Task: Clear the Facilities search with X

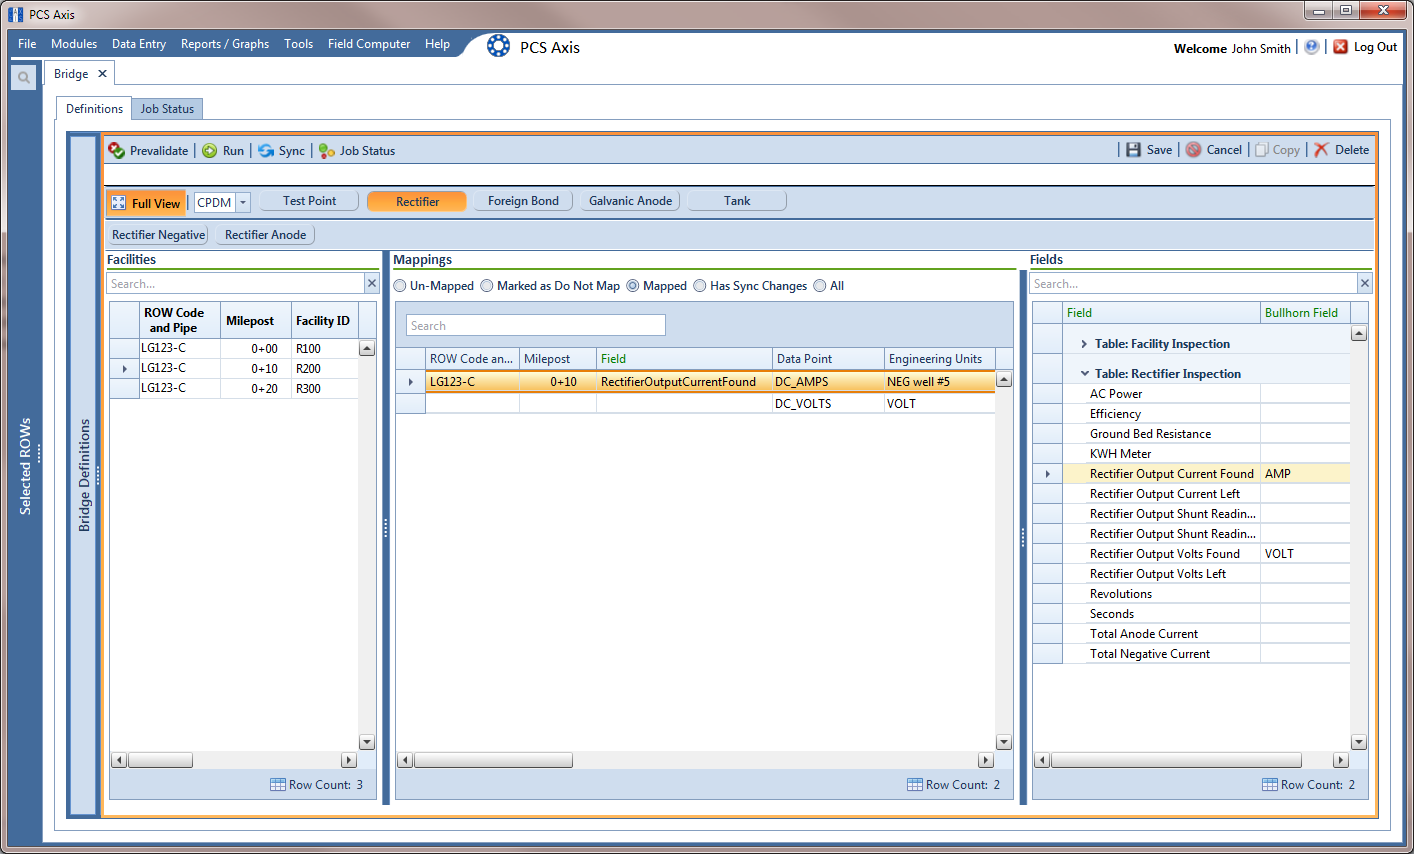Action: 372,284
